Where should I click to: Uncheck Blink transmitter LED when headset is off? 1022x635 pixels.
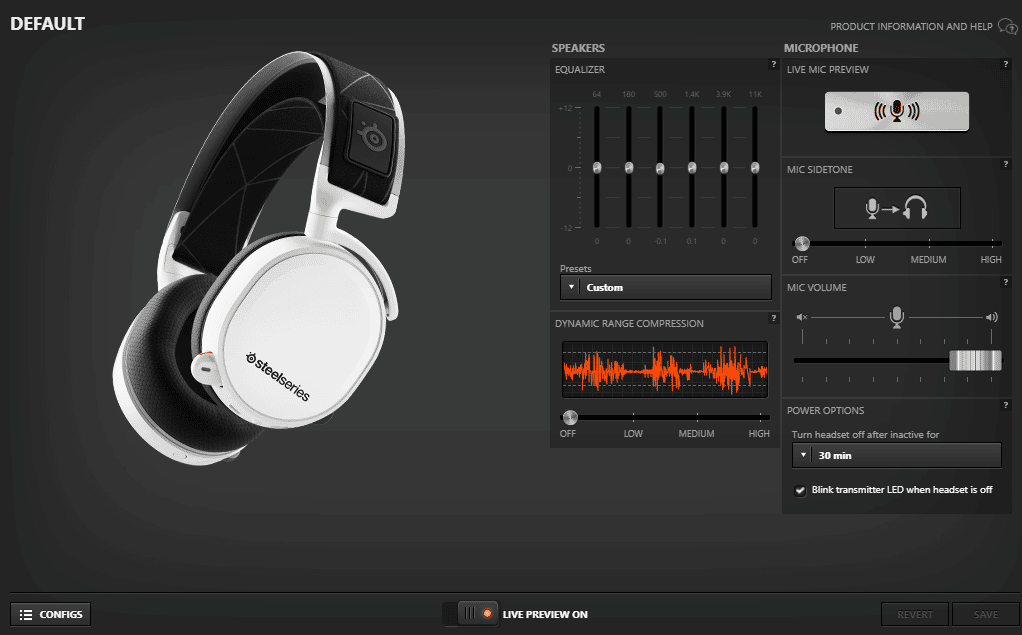click(799, 490)
